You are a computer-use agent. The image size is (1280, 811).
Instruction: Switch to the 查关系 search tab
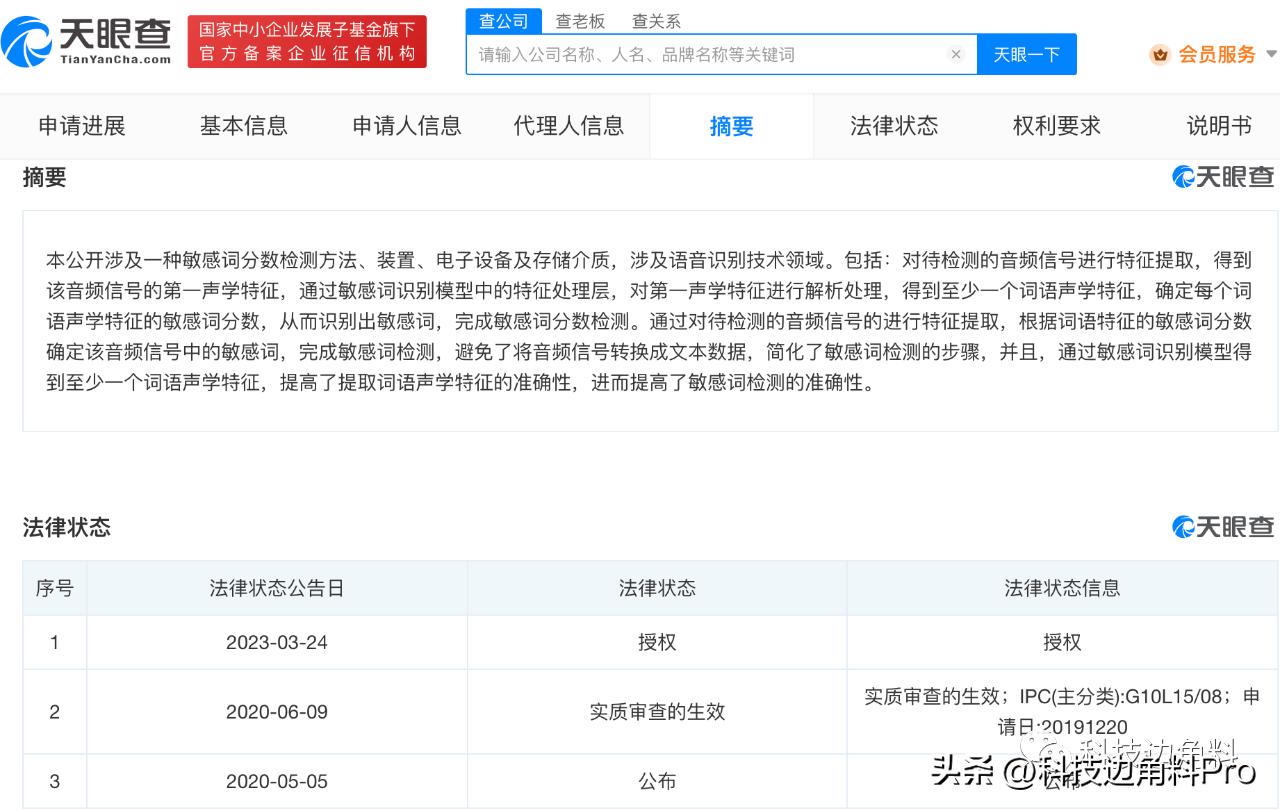655,20
